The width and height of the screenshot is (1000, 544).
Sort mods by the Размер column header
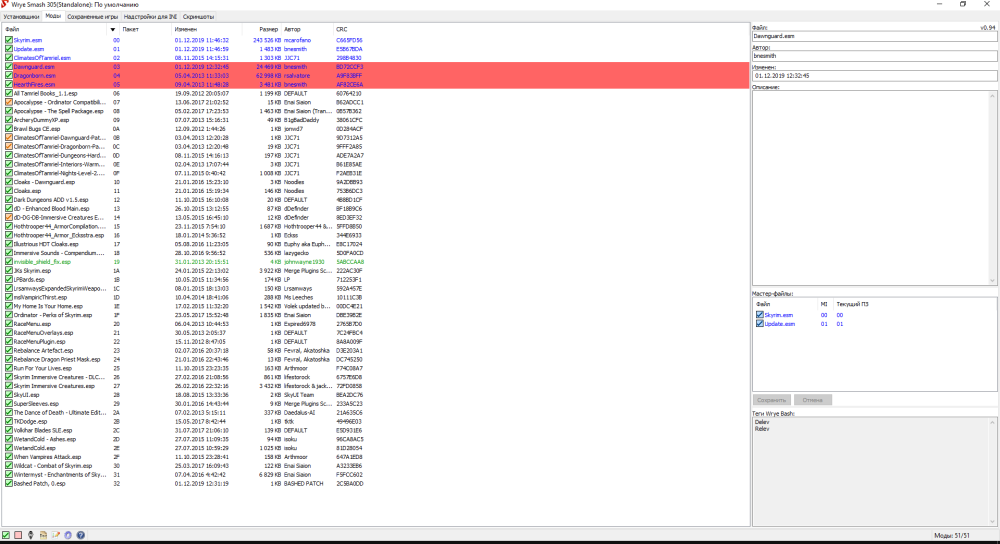click(x=261, y=29)
